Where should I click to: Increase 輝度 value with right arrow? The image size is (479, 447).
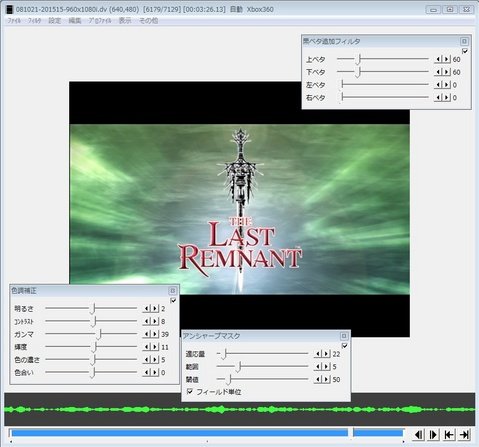pyautogui.click(x=155, y=347)
